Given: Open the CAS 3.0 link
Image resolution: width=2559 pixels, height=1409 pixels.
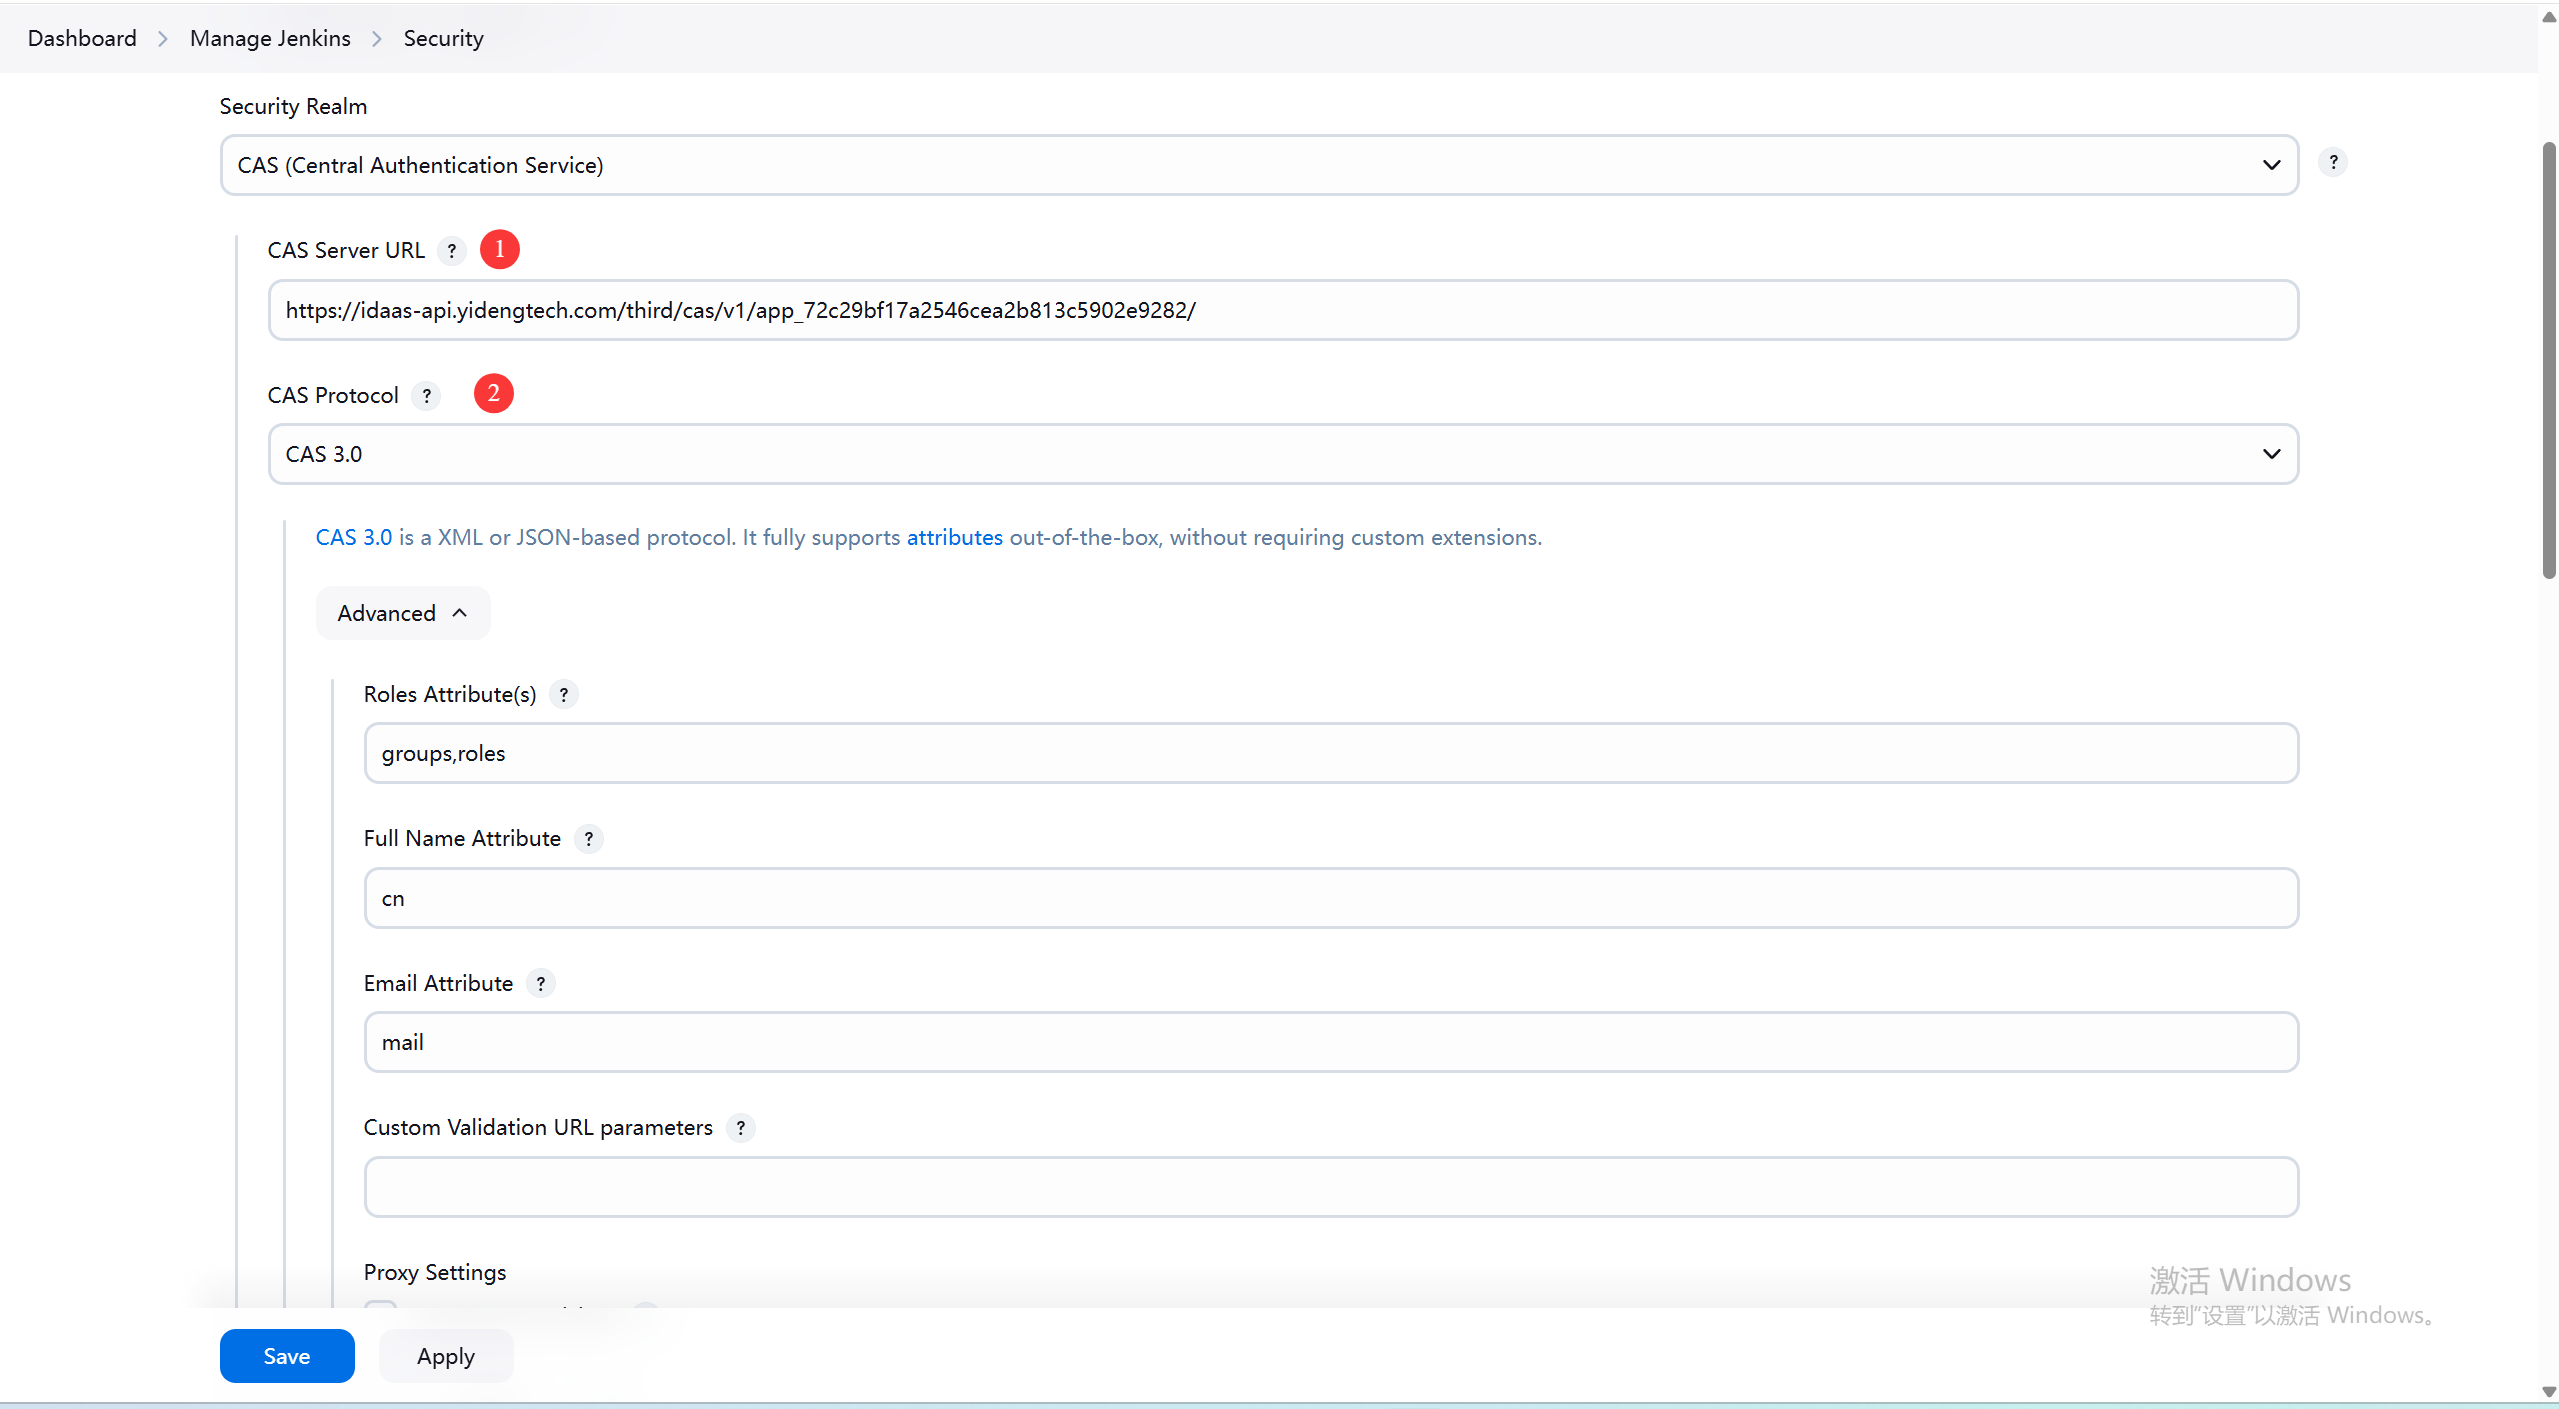Looking at the screenshot, I should point(354,538).
